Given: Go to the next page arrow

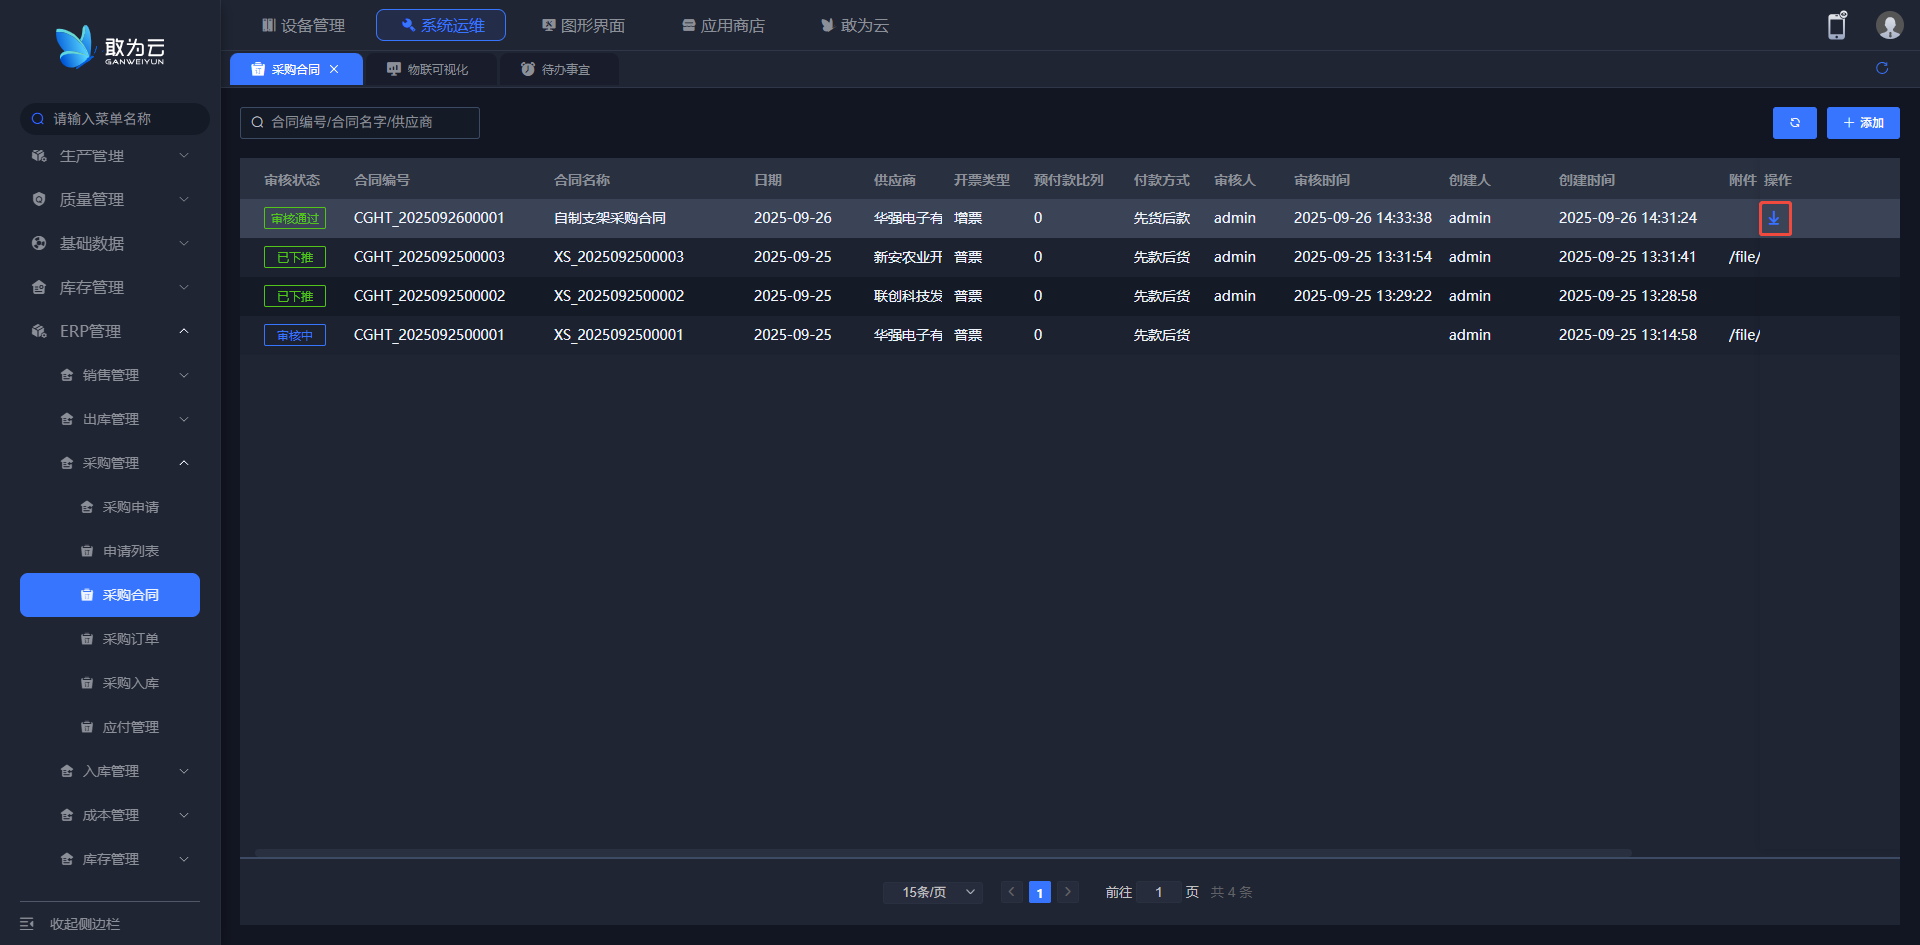Looking at the screenshot, I should 1067,892.
